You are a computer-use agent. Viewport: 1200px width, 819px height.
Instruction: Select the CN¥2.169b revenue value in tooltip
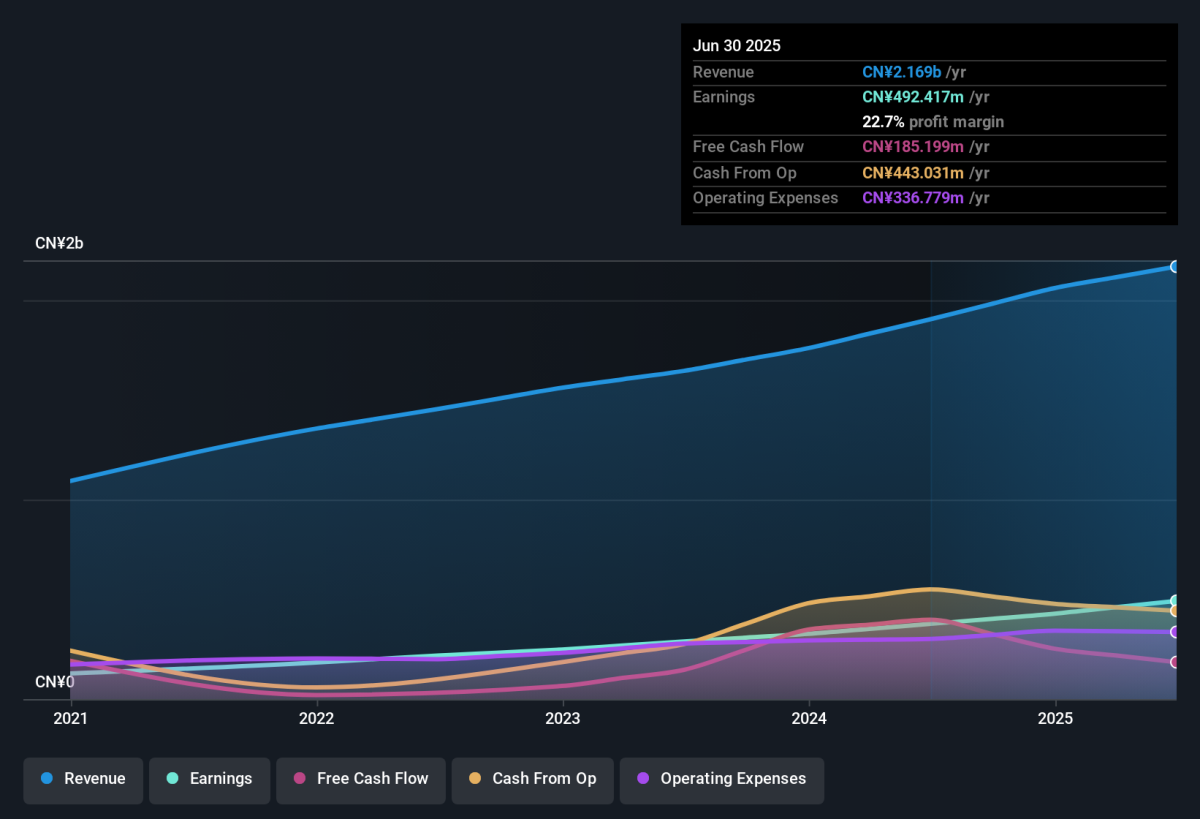click(x=901, y=72)
